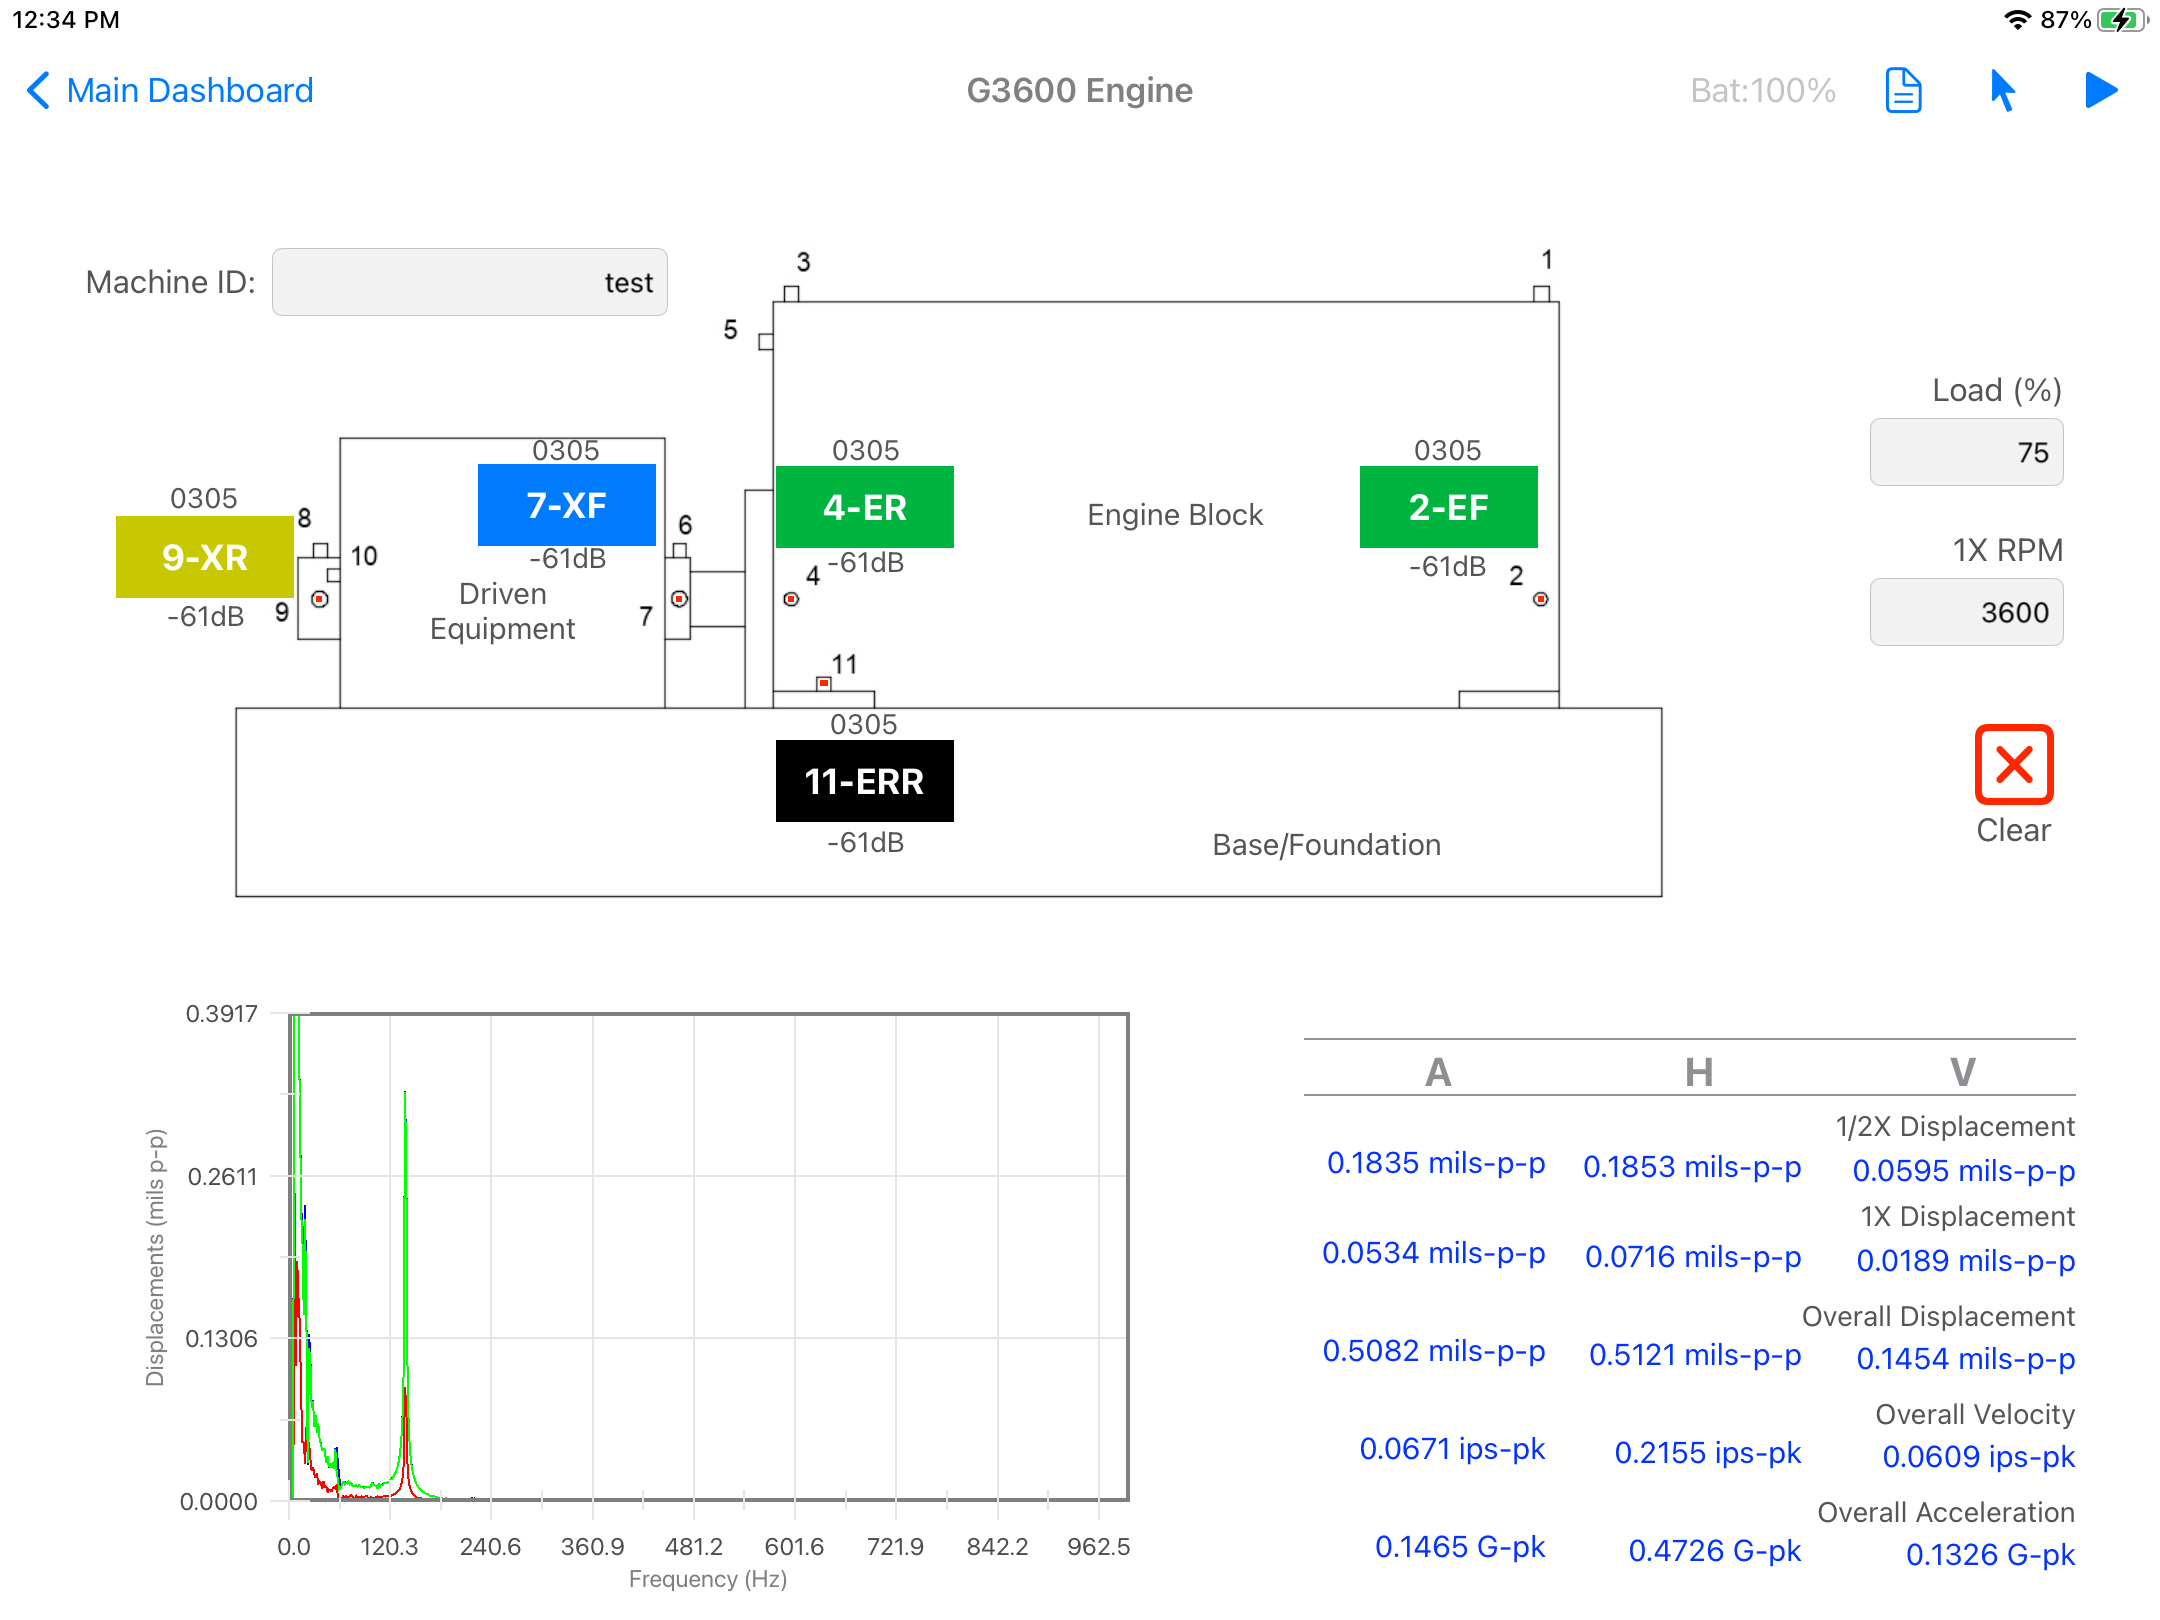Image resolution: width=2160 pixels, height=1620 pixels.
Task: Tap measurement point 5 square marker
Action: [766, 342]
